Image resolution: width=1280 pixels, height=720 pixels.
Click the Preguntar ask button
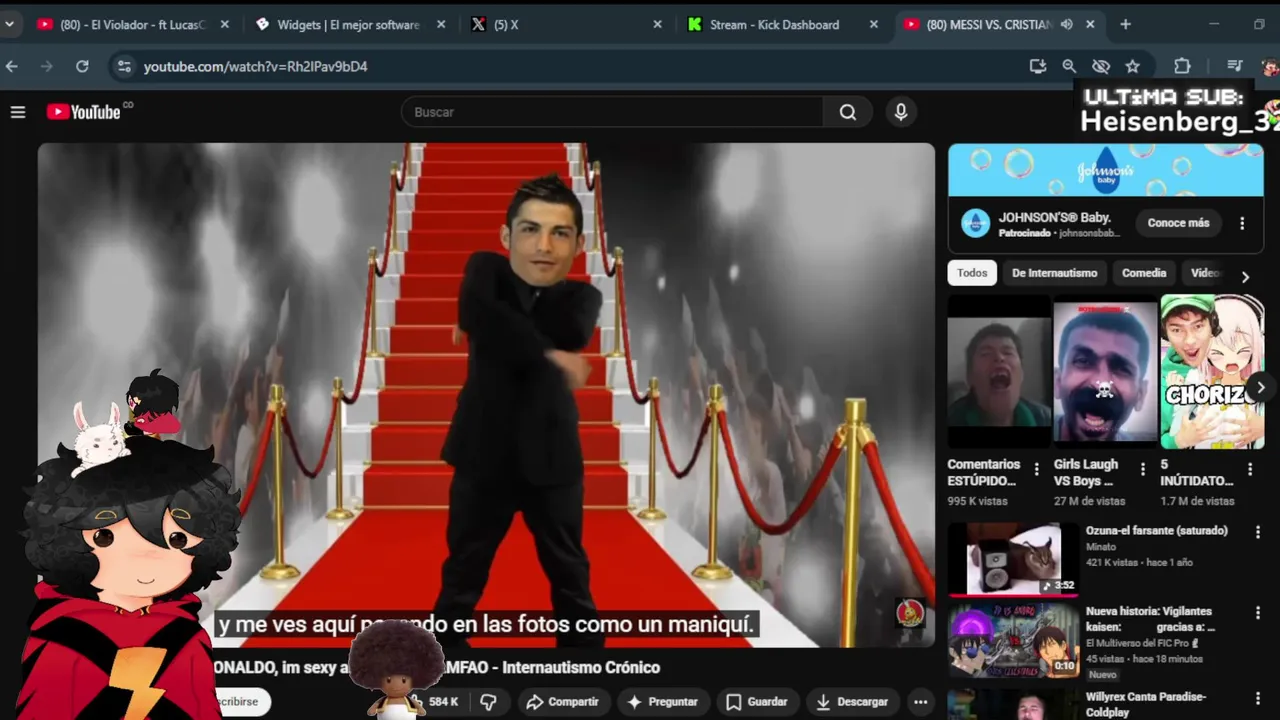point(661,702)
